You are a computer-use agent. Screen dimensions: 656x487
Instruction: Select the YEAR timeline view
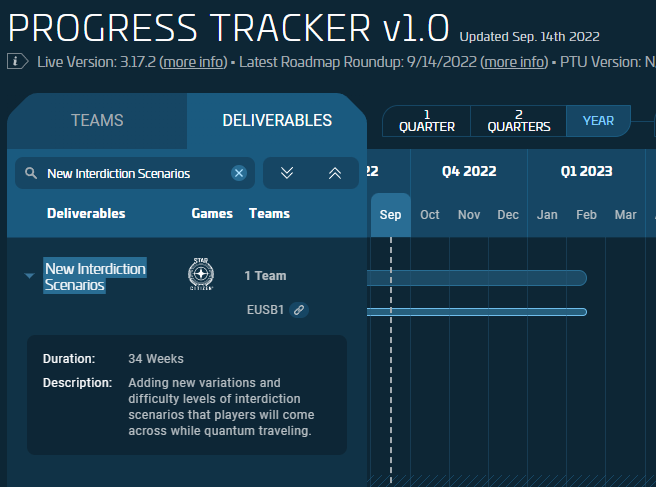[x=598, y=121]
